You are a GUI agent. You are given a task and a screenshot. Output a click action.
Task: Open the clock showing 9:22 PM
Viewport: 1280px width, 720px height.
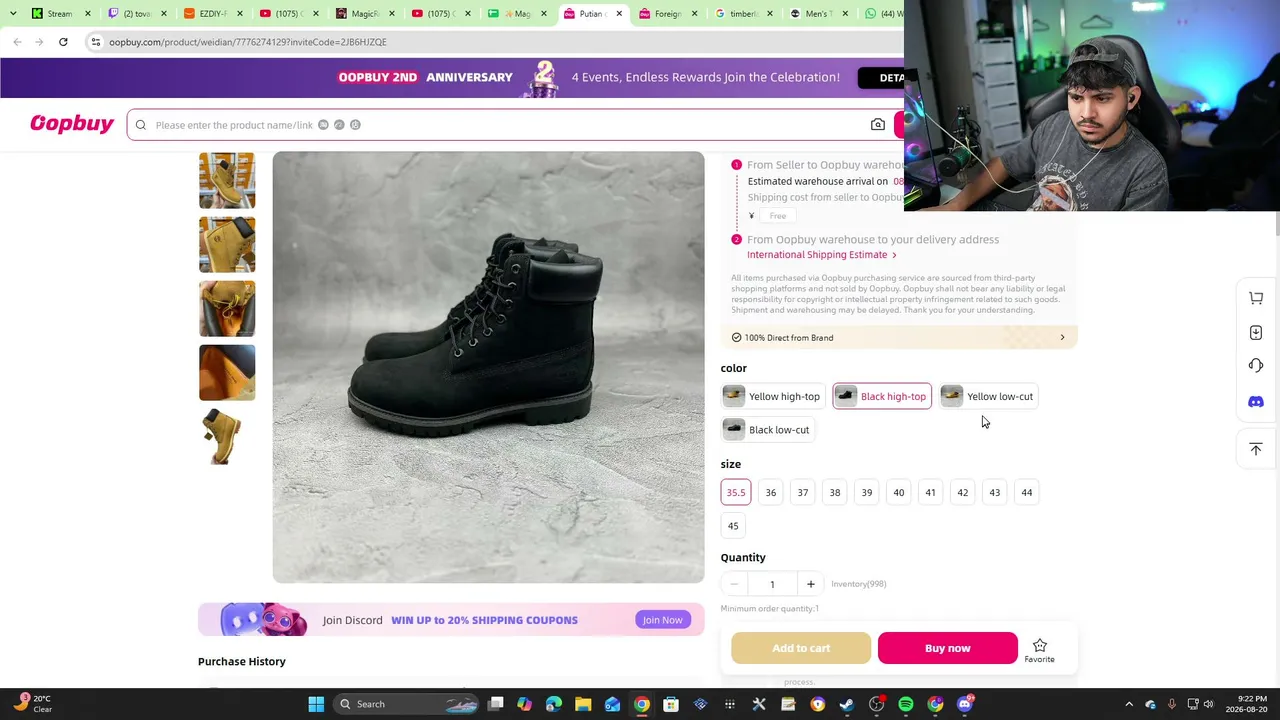coord(1247,704)
